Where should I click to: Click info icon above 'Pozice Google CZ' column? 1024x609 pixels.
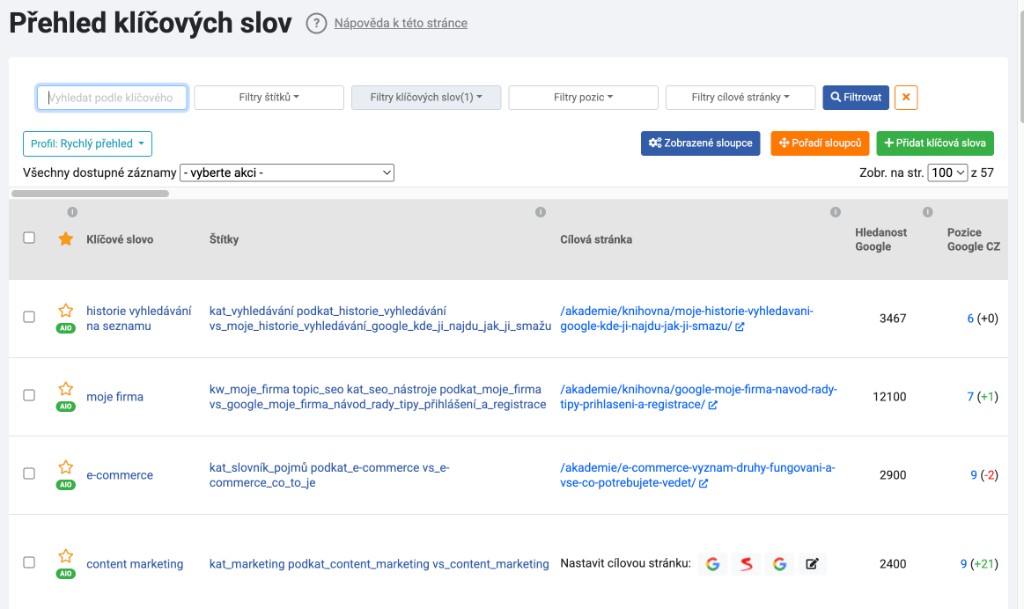[x=927, y=212]
